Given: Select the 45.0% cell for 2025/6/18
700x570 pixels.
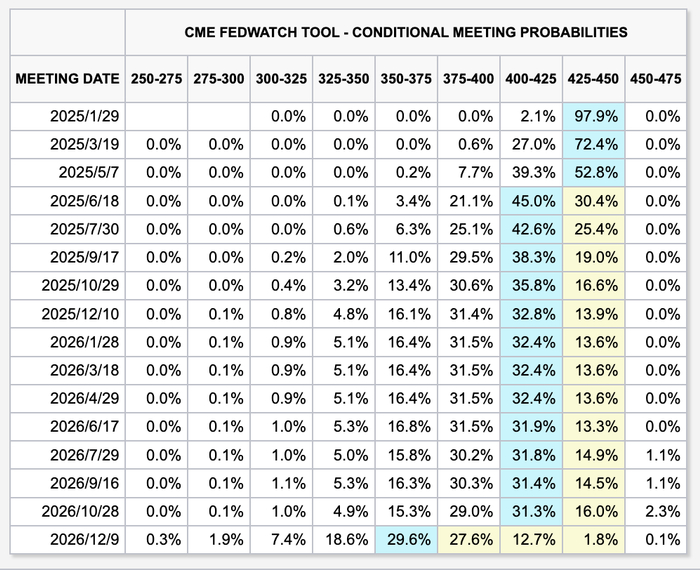Looking at the screenshot, I should tap(532, 199).
